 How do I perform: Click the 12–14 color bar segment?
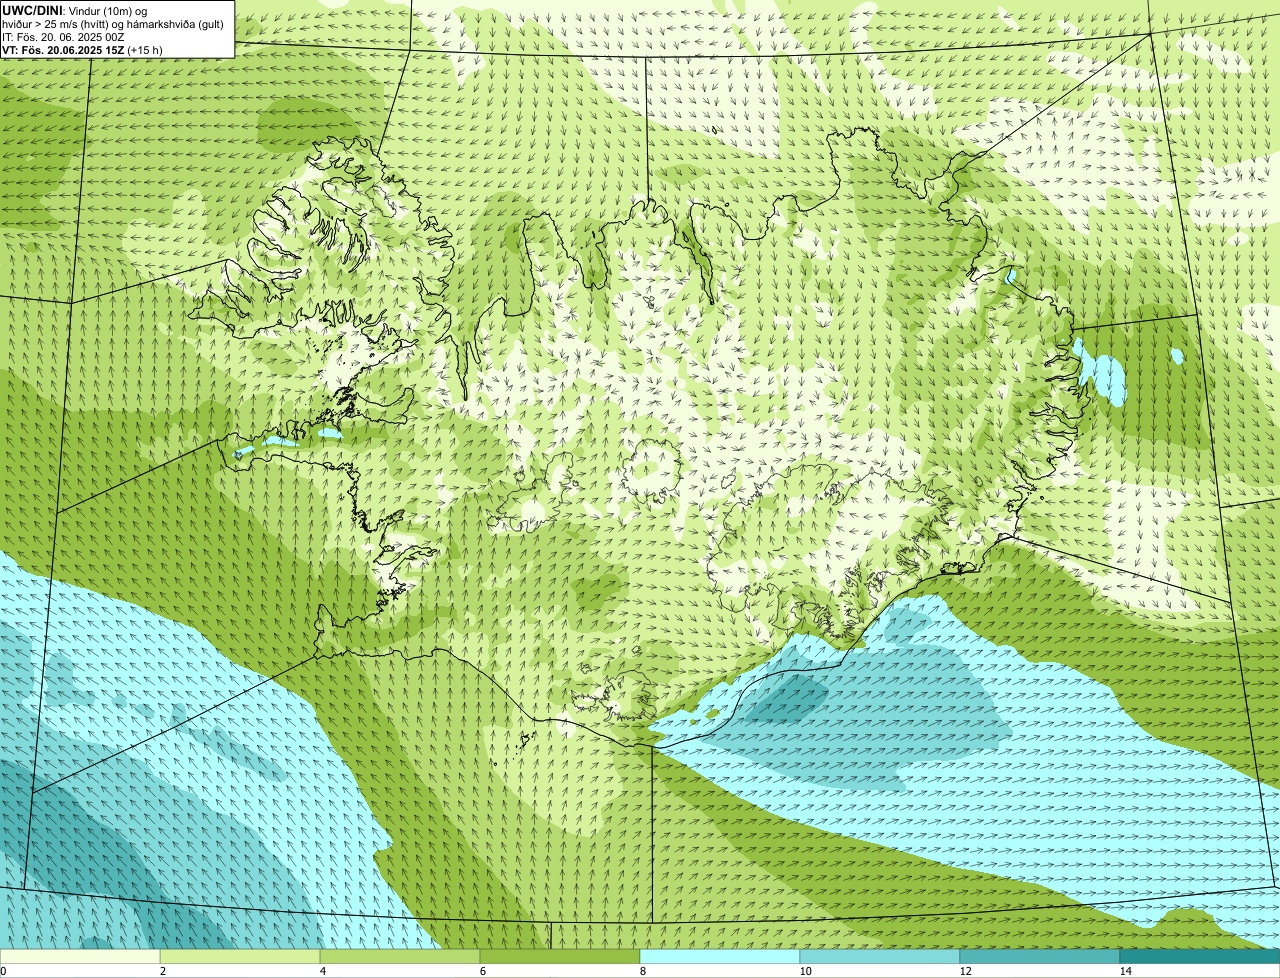coord(1040,956)
